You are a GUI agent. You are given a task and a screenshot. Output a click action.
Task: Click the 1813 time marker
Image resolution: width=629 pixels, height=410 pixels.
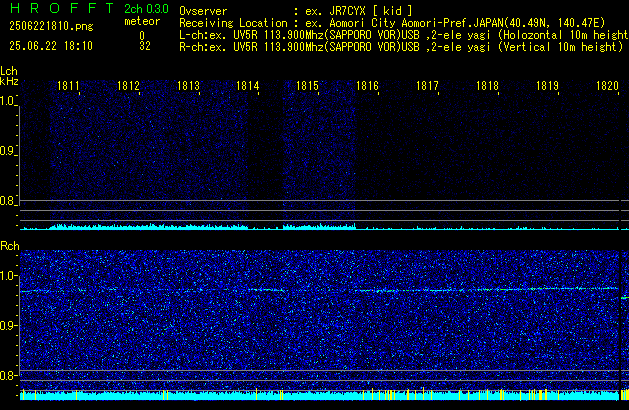(x=188, y=86)
